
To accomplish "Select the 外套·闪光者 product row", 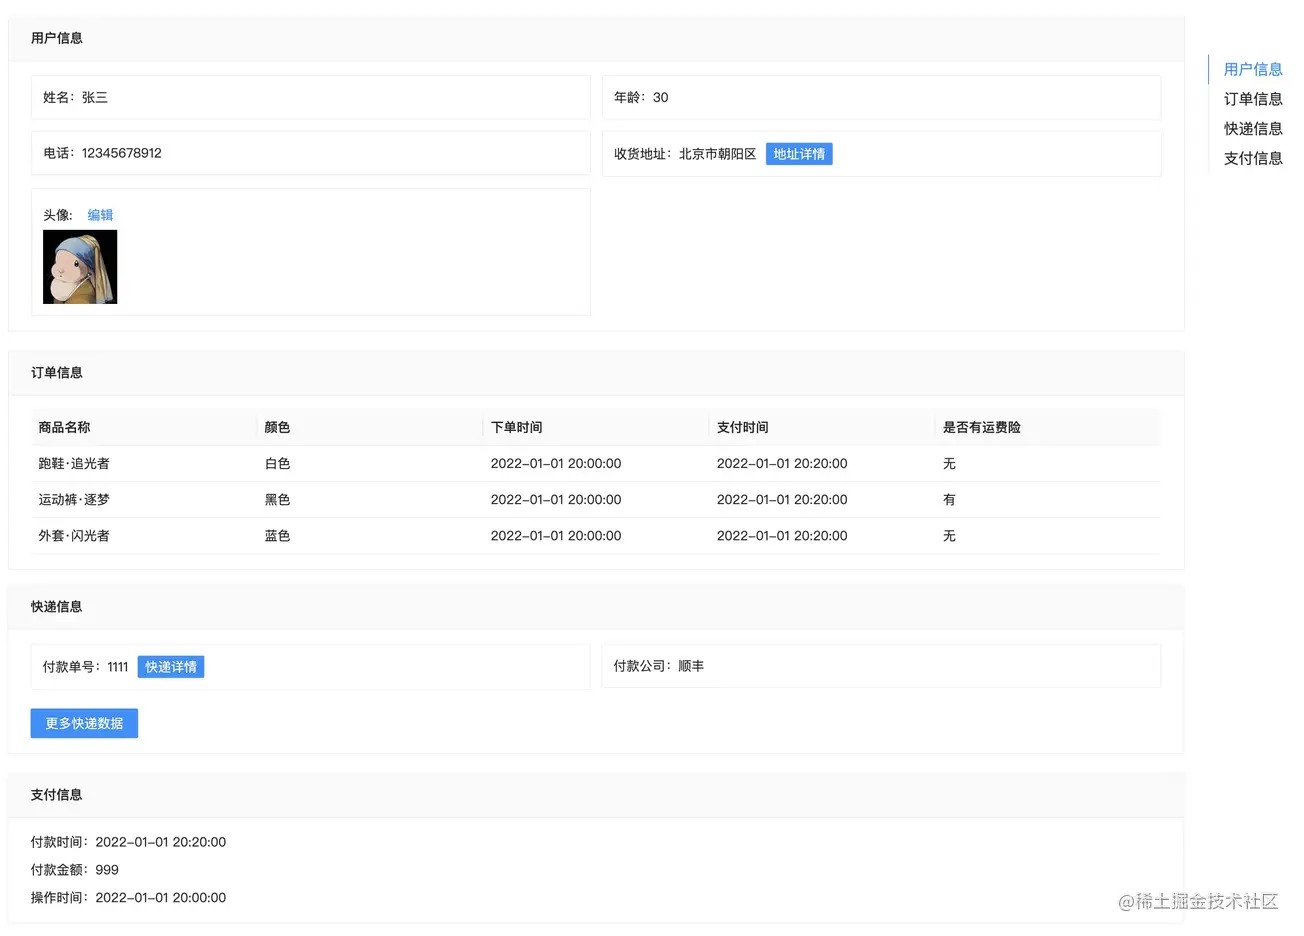I will [596, 536].
